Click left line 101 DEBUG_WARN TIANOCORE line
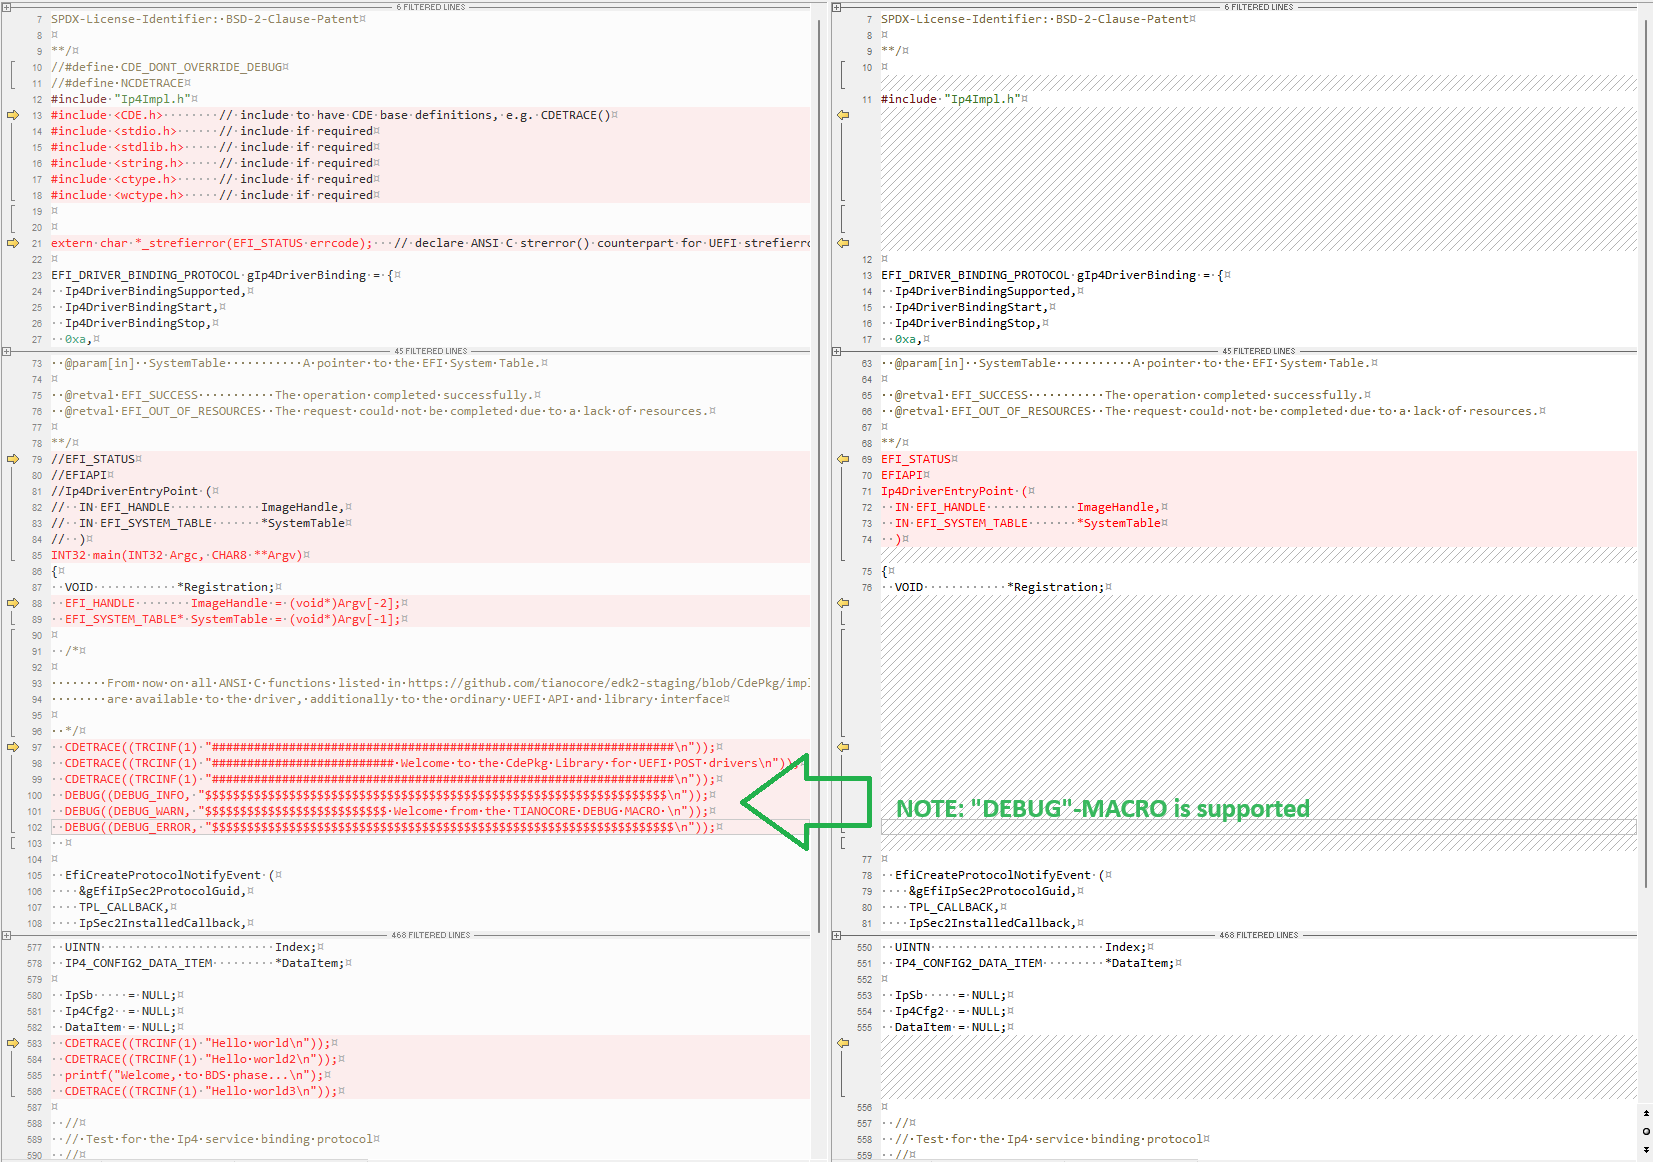This screenshot has width=1653, height=1162. point(390,811)
